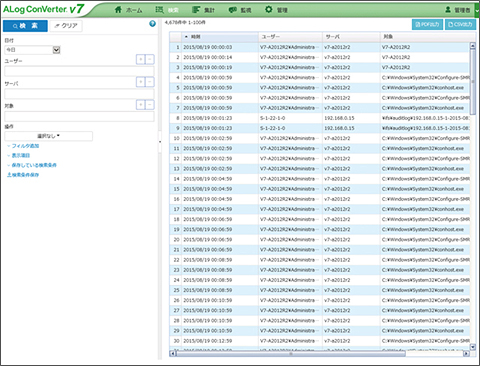Open the 日付 dropdown showing 今日
This screenshot has height=366, width=480.
[32, 50]
